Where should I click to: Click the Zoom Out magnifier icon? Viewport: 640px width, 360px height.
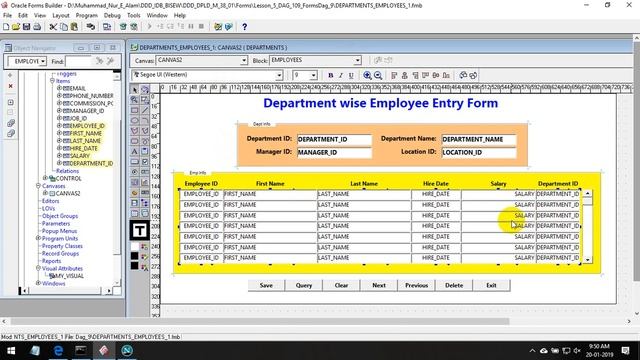coord(378,75)
